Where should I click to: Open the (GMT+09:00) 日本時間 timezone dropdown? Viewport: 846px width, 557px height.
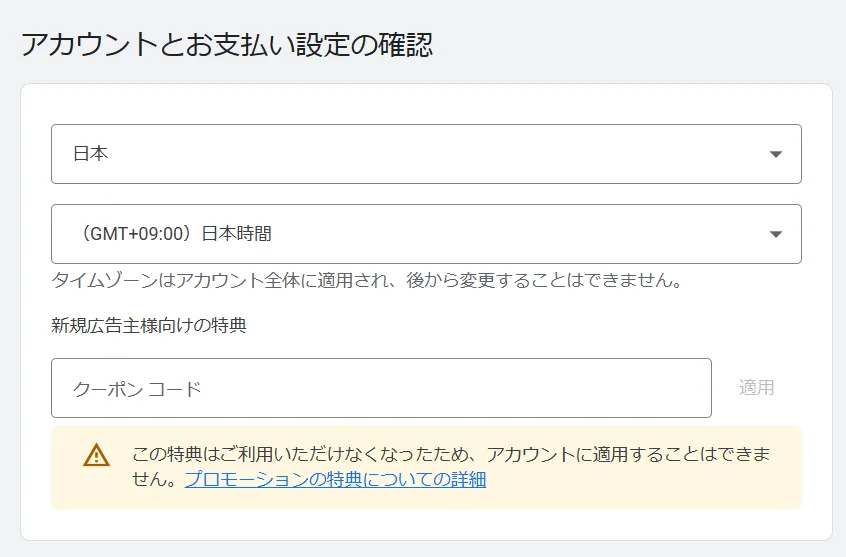[x=426, y=234]
